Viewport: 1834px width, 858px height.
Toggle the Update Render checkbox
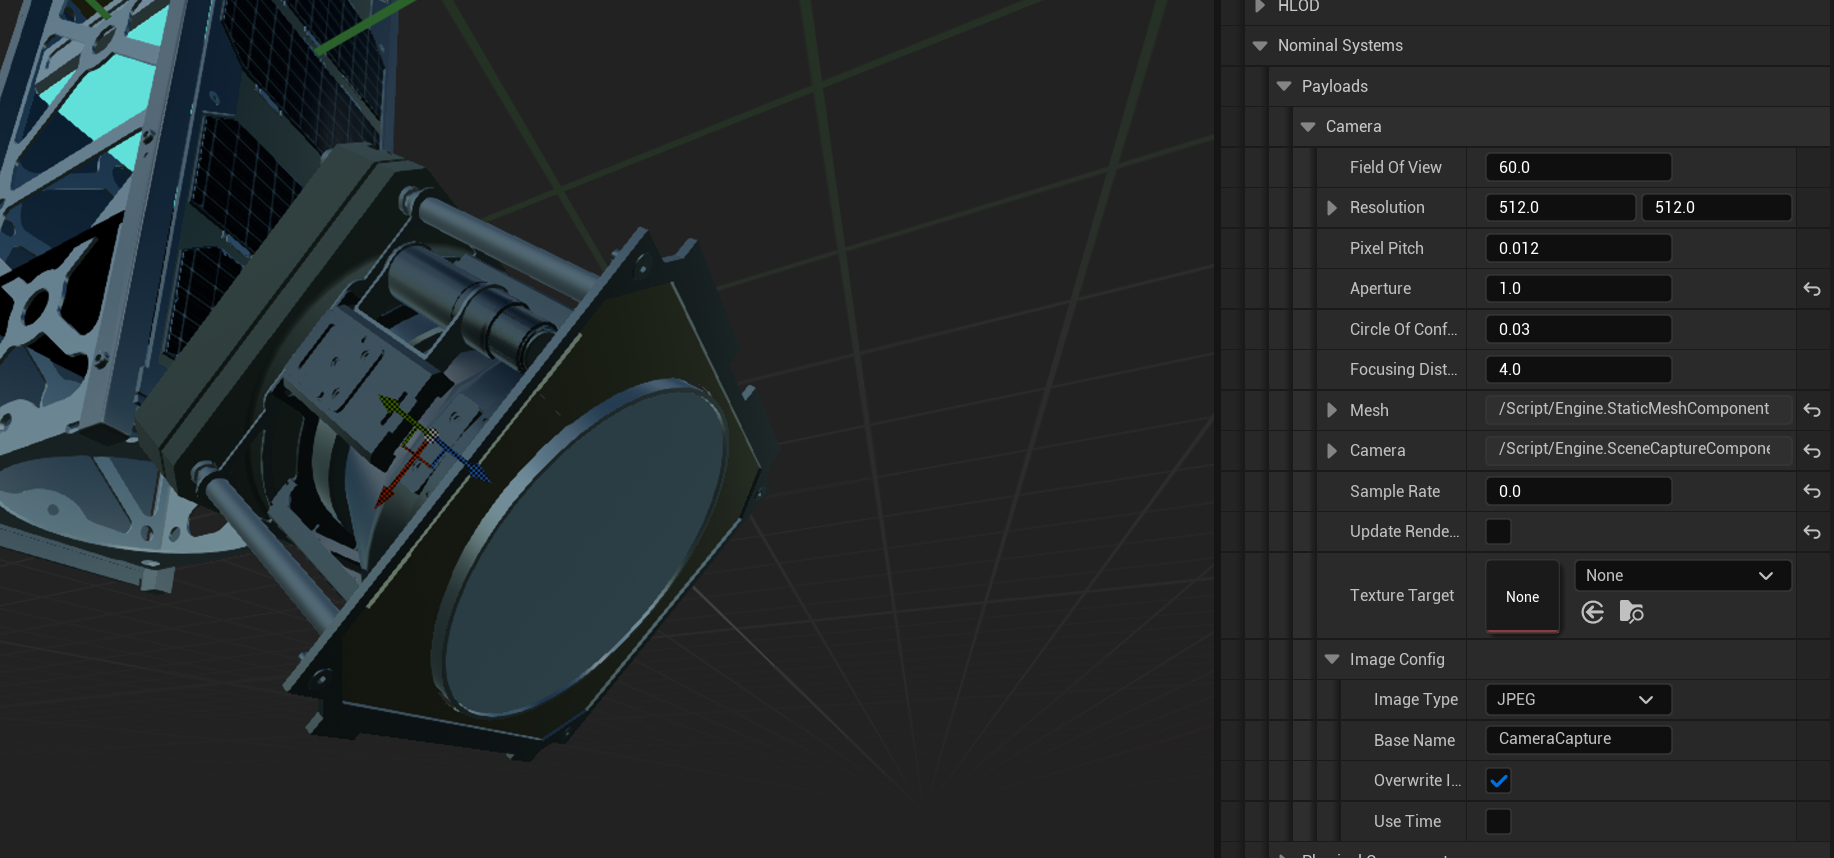[1498, 531]
